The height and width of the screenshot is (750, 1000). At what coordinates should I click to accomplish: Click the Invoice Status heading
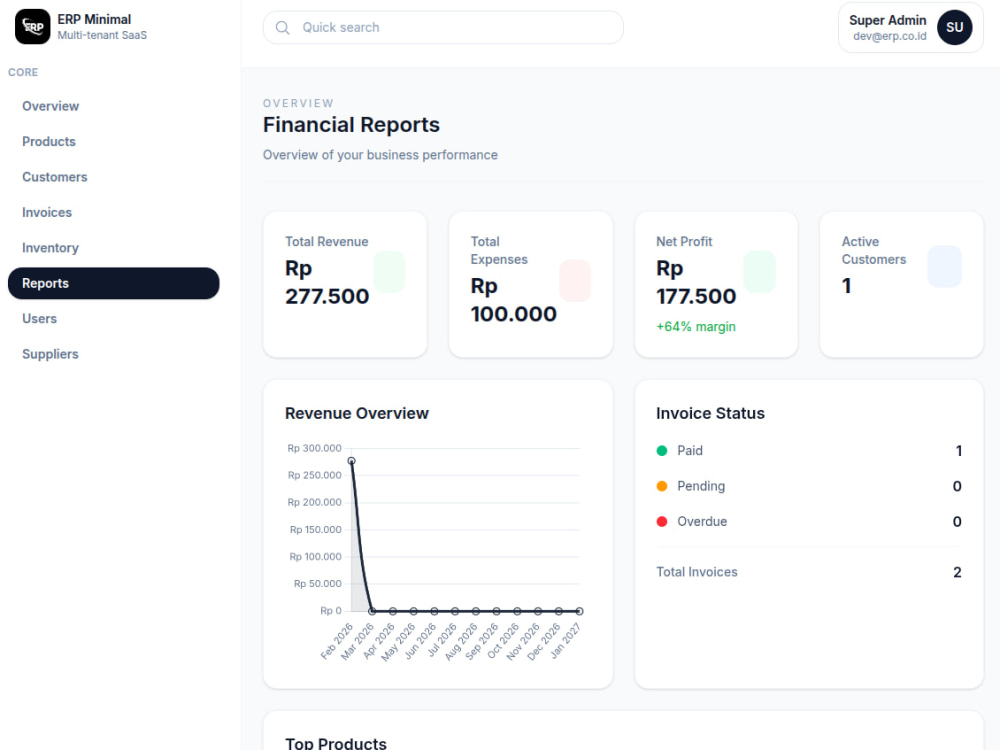point(710,413)
